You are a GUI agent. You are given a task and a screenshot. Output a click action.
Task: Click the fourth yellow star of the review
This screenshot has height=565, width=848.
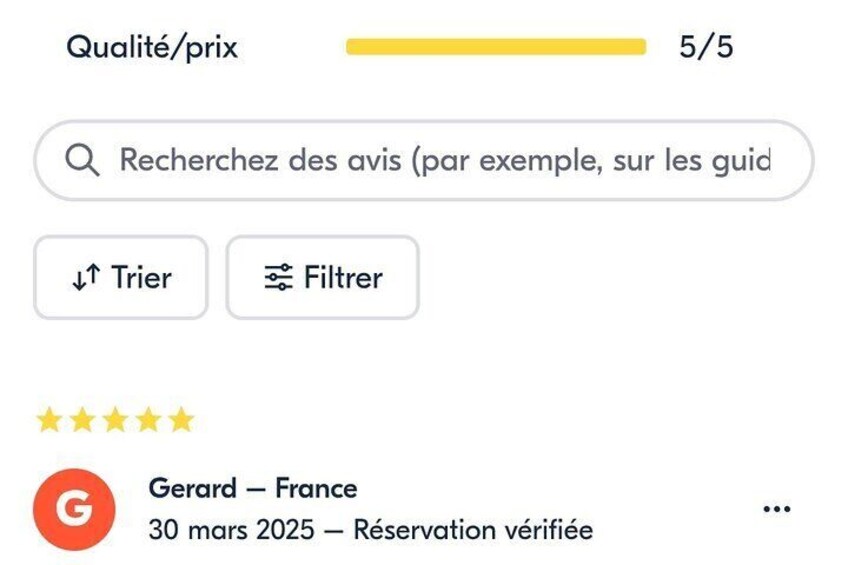click(148, 420)
